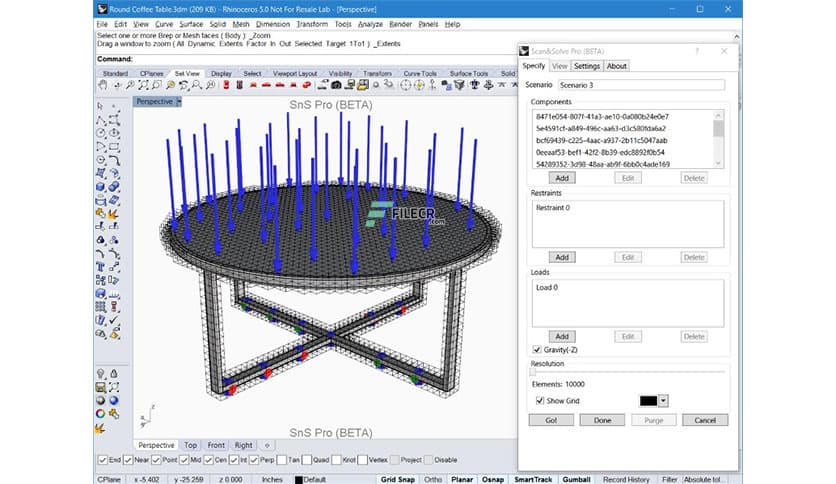The height and width of the screenshot is (484, 836).
Task: Click the Resolution slider handle
Action: tap(533, 372)
